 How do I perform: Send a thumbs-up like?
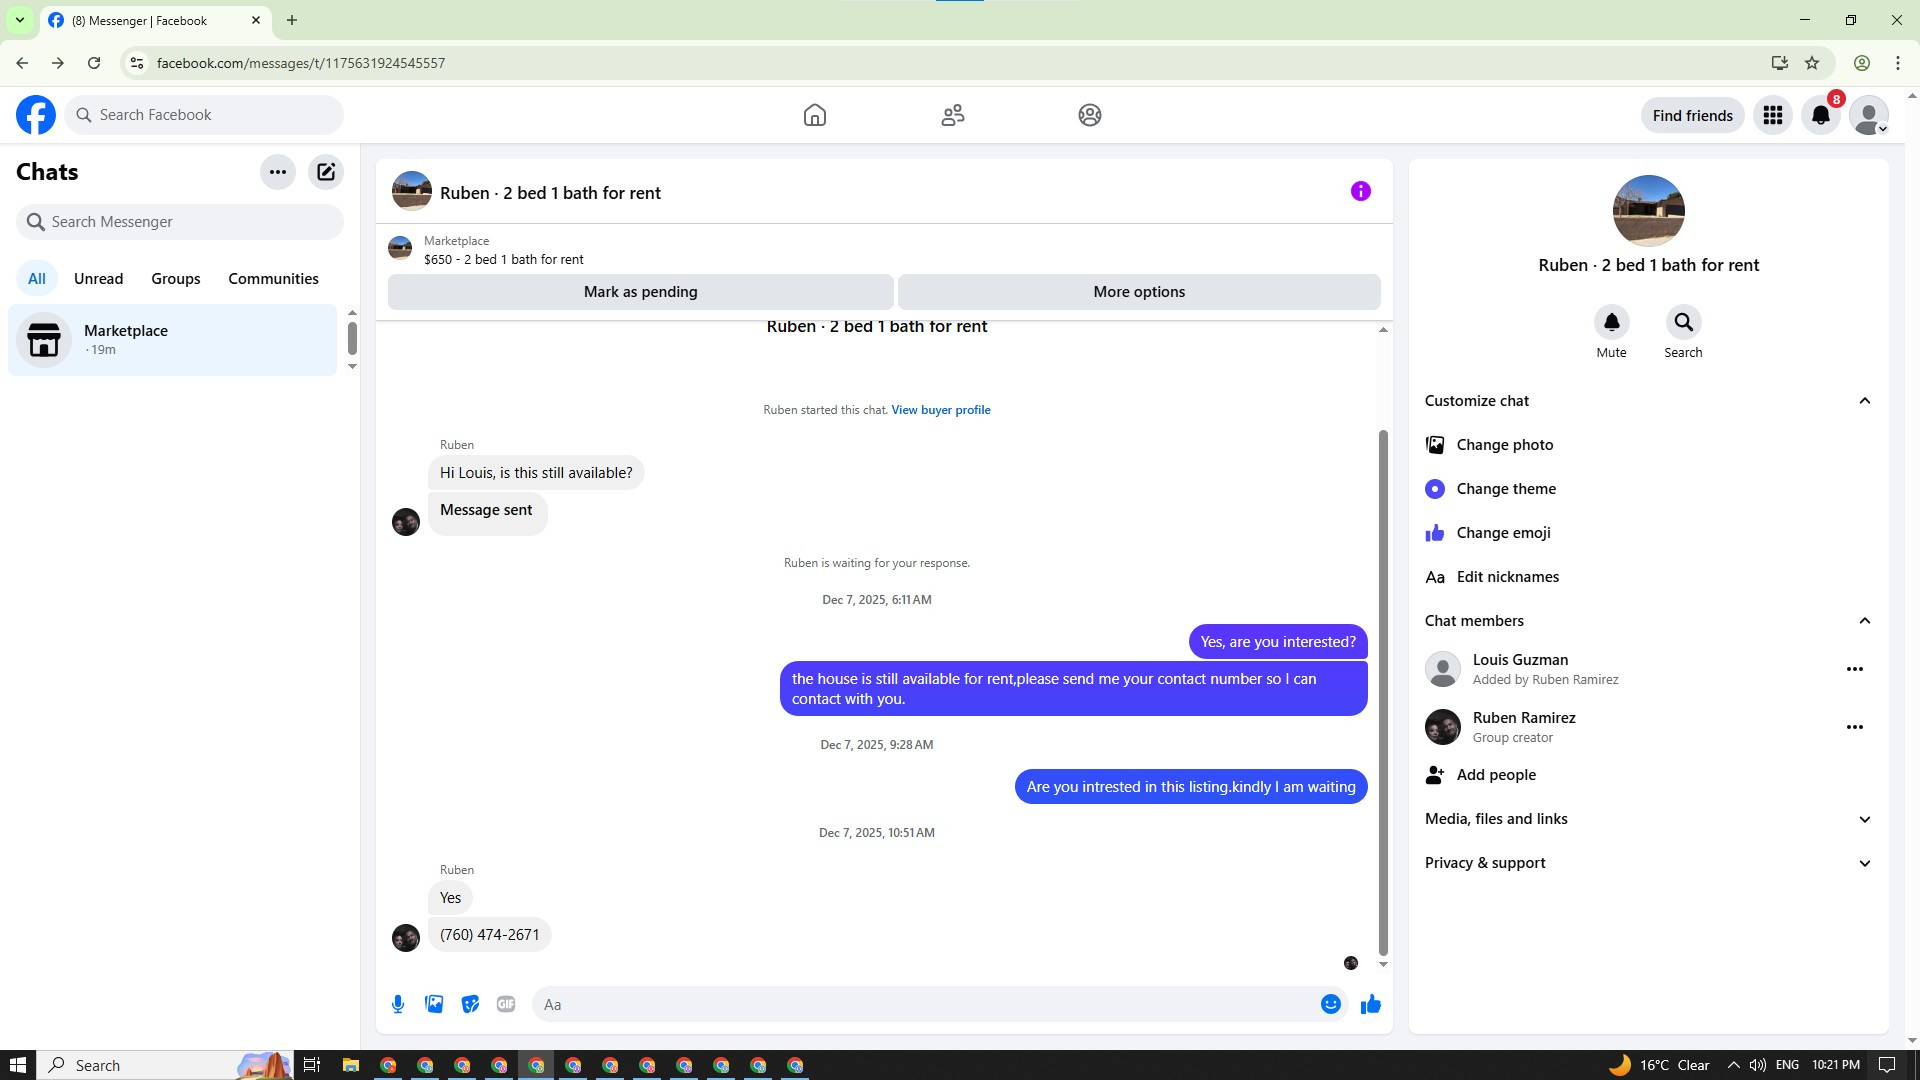1370,1004
